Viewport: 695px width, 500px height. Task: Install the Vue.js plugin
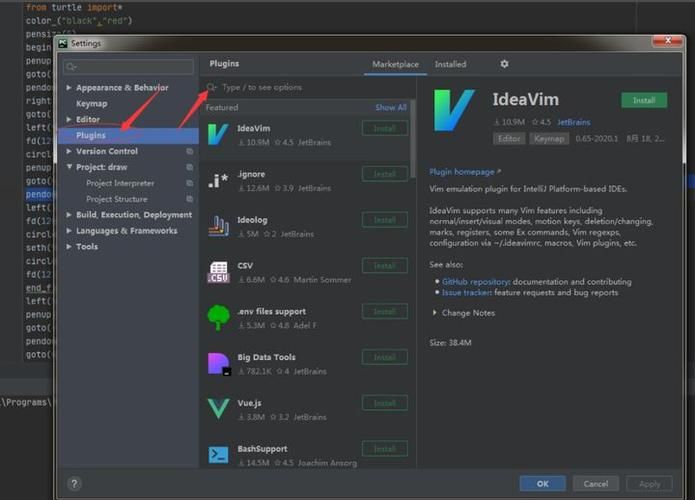pos(385,403)
